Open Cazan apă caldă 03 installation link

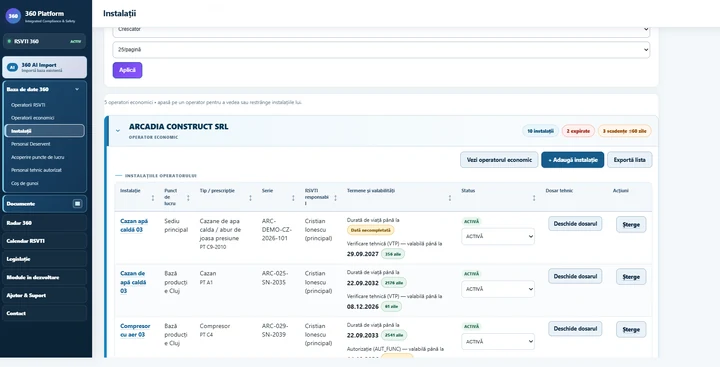pos(134,225)
